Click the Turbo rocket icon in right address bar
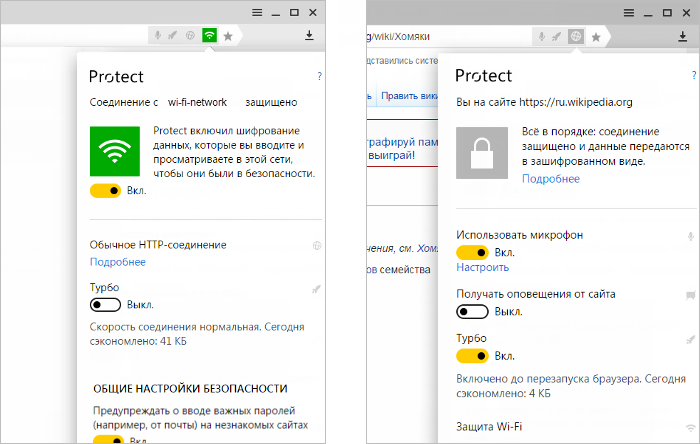 [x=556, y=37]
